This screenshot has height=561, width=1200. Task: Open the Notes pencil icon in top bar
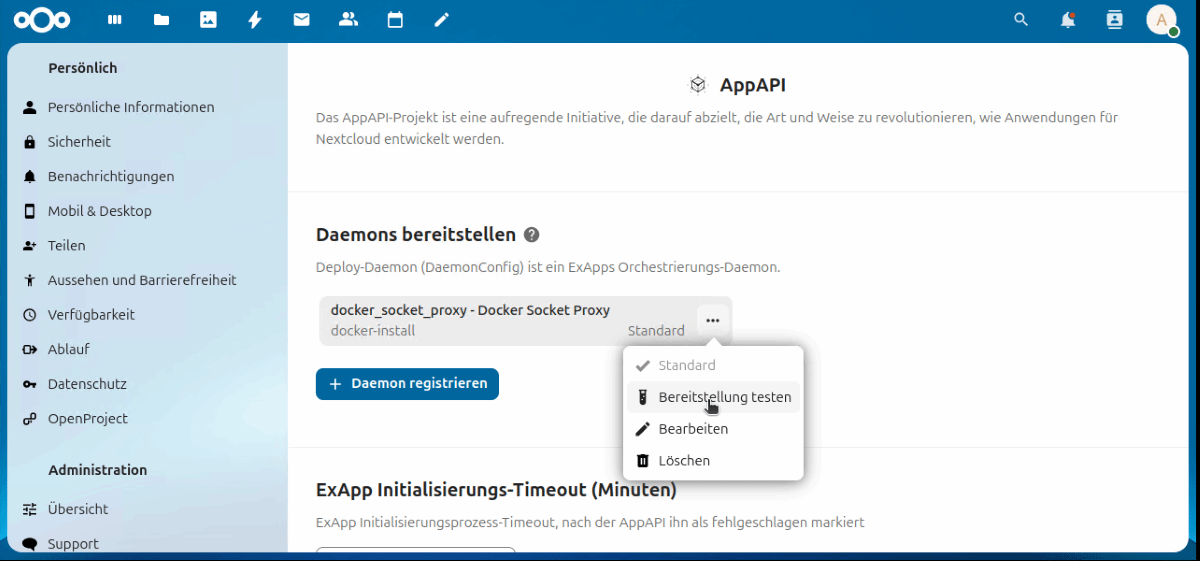pos(442,20)
